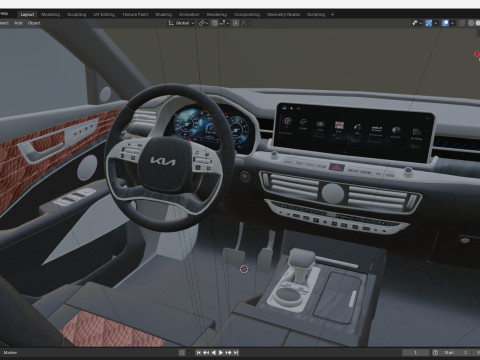Open the Global transform orientation dropdown
480x360 pixels.
tap(181, 23)
